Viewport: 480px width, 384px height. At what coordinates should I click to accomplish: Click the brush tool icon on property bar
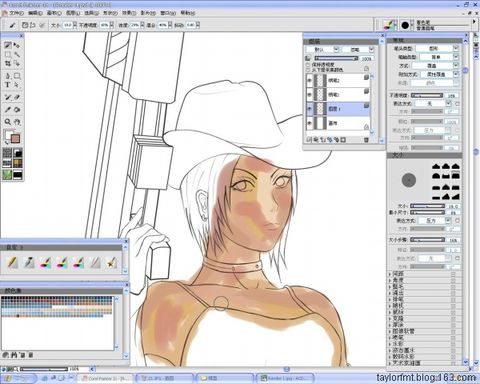tap(12, 25)
